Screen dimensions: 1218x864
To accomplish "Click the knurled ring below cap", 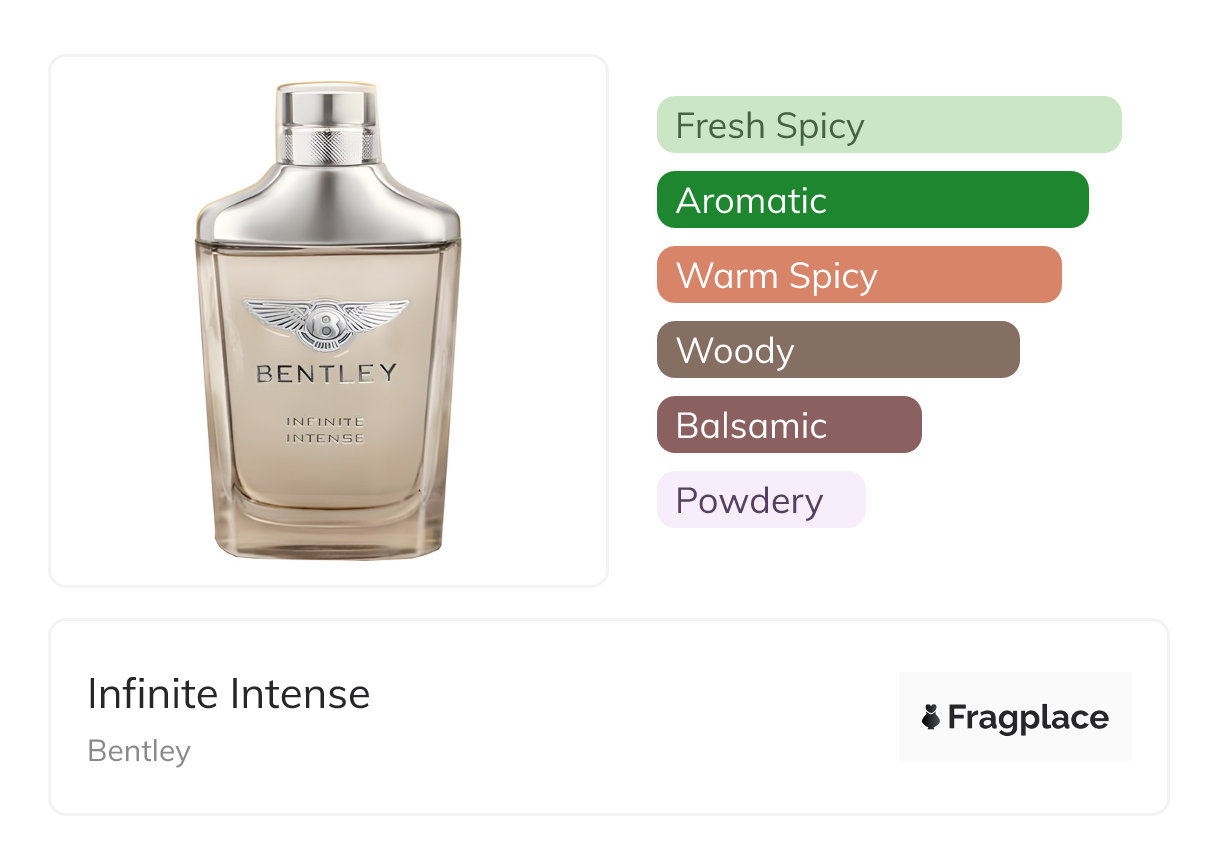I will (x=327, y=148).
